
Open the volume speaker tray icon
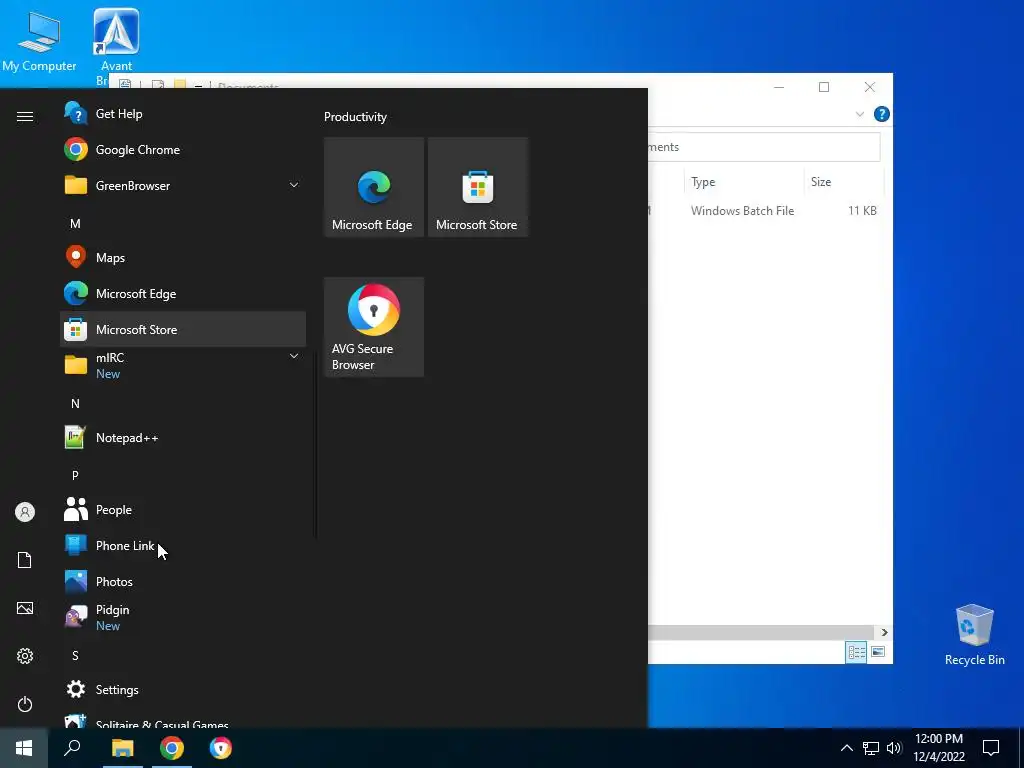pyautogui.click(x=894, y=748)
